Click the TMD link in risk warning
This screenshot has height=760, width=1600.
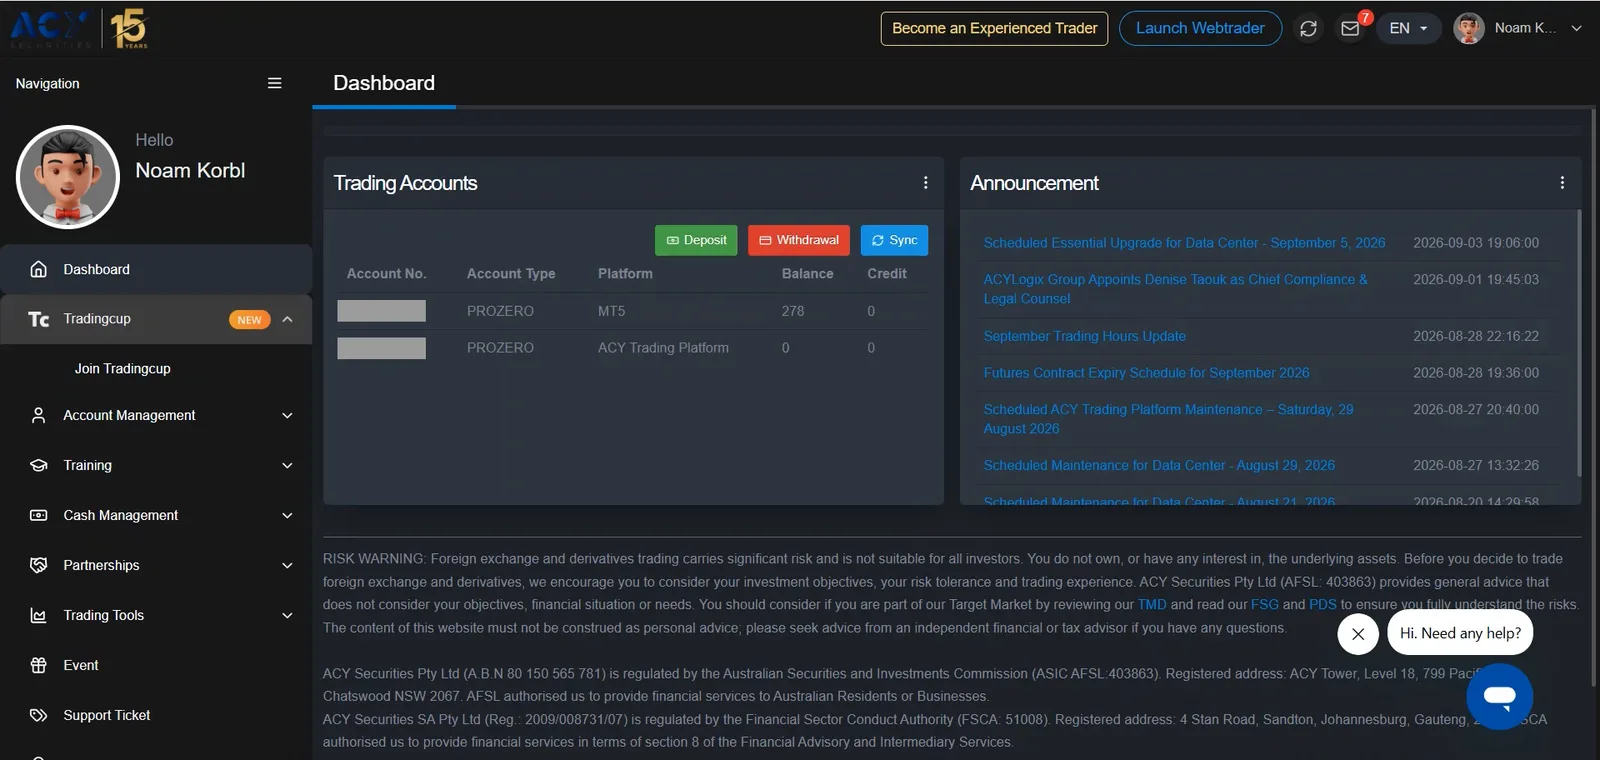pyautogui.click(x=1152, y=604)
